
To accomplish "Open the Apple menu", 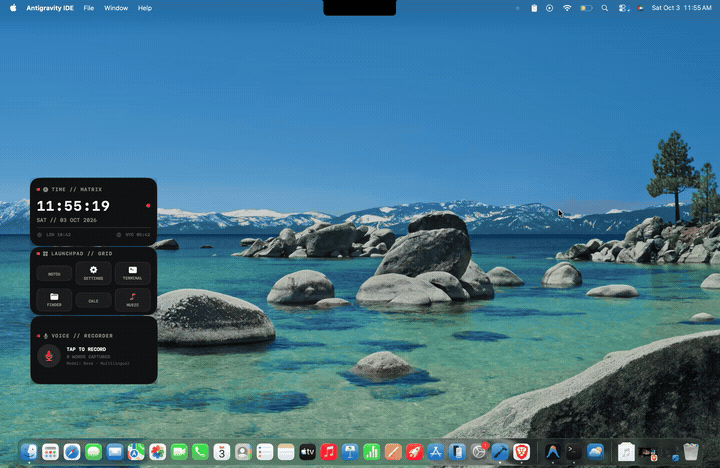I will tap(13, 8).
